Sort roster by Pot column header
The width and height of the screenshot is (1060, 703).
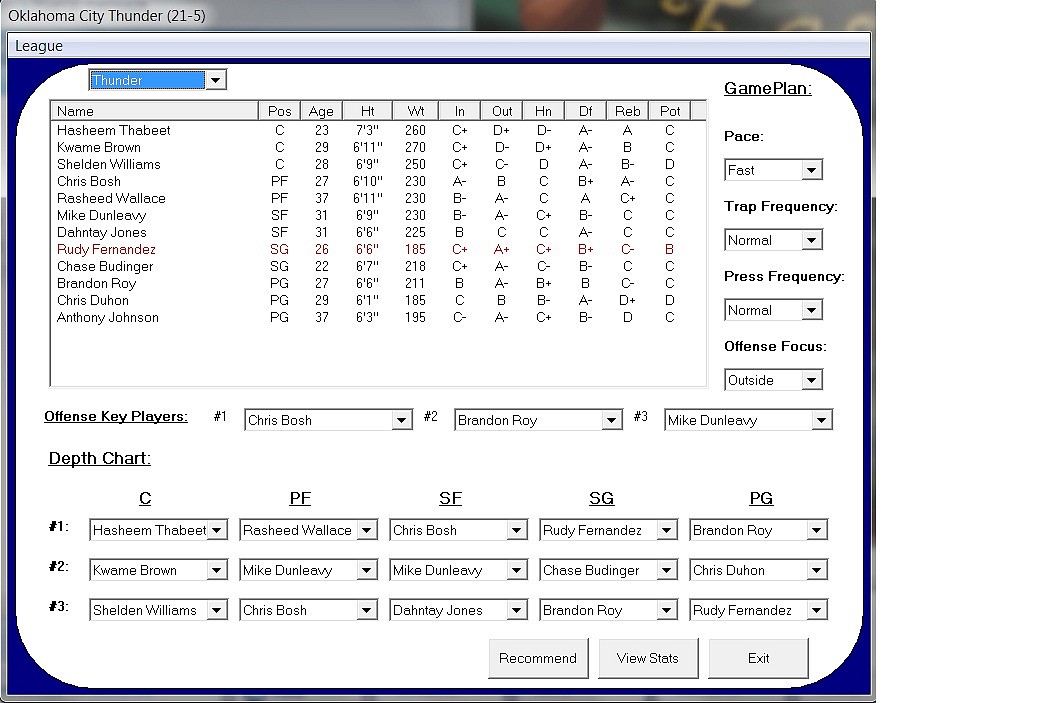[x=670, y=111]
